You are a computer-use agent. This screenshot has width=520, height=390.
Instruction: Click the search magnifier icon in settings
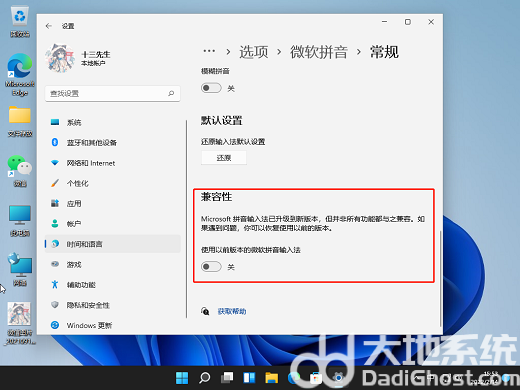171,94
